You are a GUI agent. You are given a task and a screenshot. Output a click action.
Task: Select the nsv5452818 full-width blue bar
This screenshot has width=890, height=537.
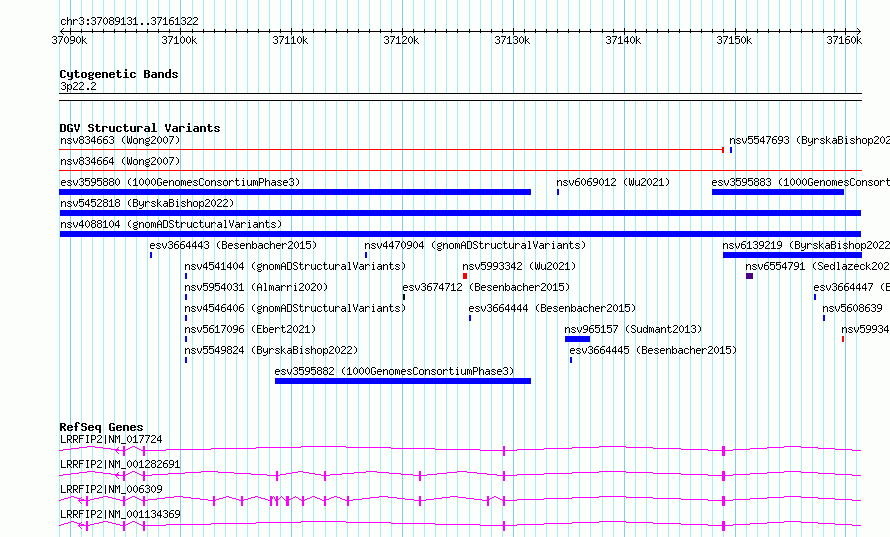(460, 213)
